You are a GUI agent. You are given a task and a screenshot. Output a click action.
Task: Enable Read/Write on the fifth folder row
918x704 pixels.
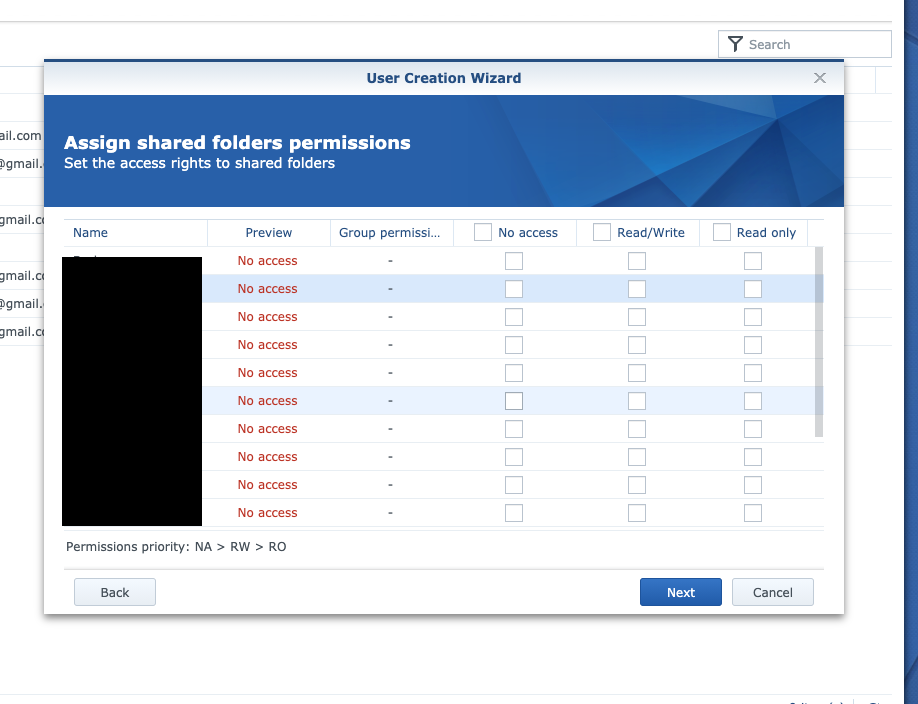(637, 373)
